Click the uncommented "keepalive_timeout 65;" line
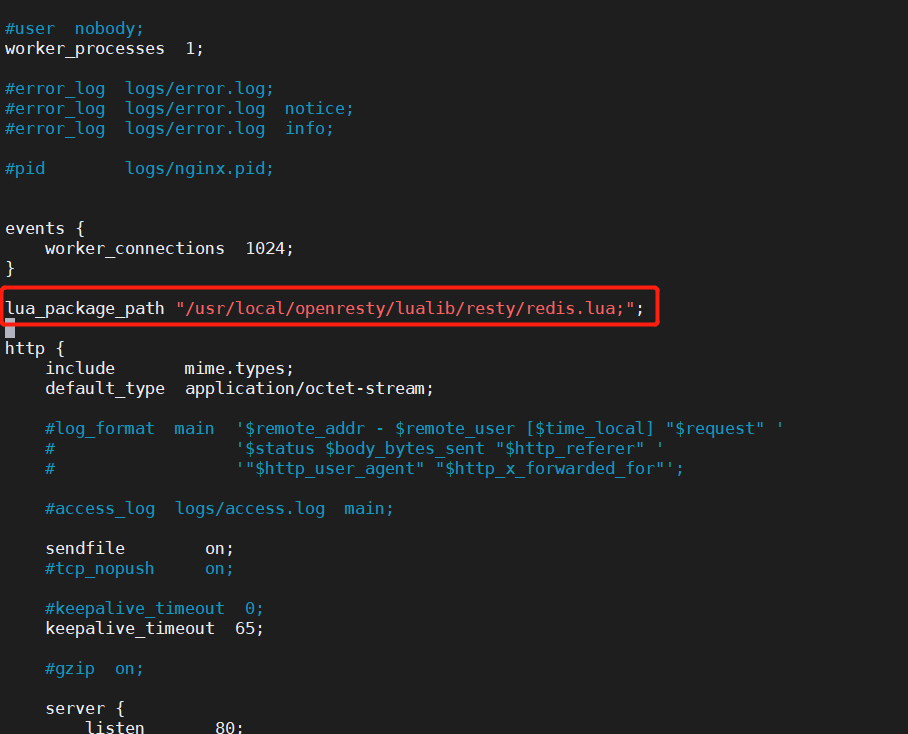 tap(154, 628)
